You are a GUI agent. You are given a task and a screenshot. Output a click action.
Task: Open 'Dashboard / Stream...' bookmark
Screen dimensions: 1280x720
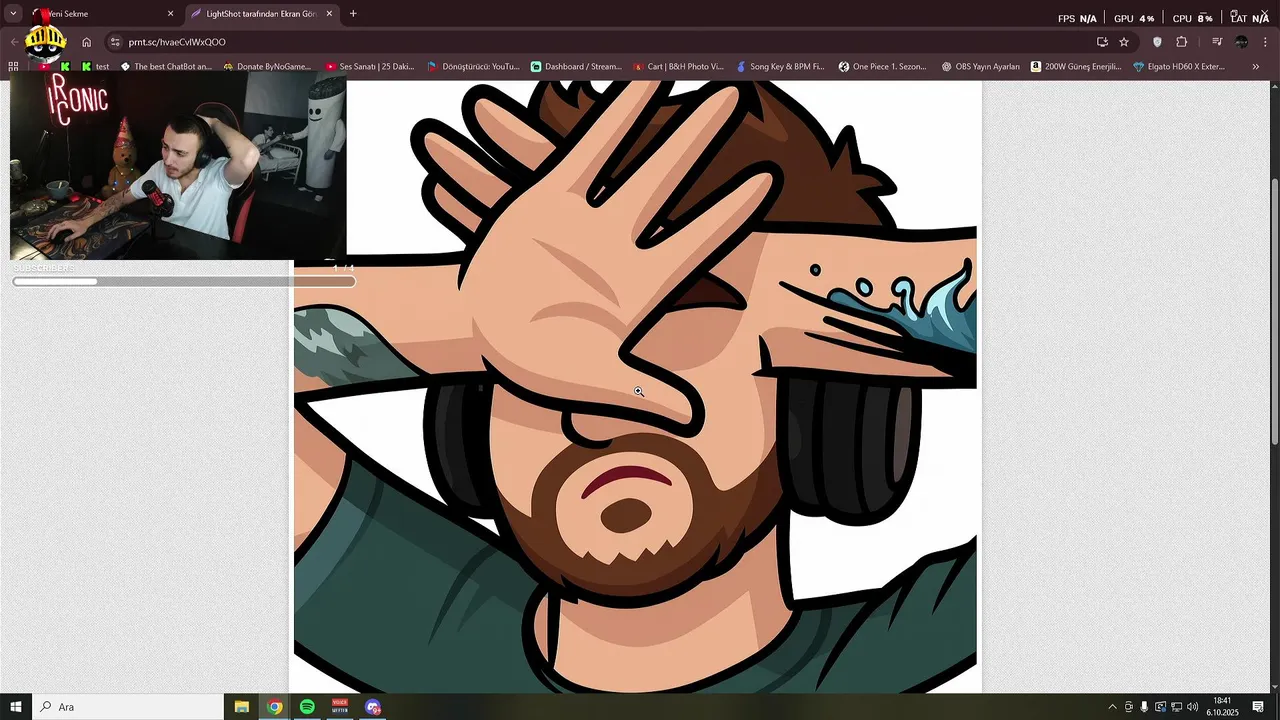[x=576, y=67]
